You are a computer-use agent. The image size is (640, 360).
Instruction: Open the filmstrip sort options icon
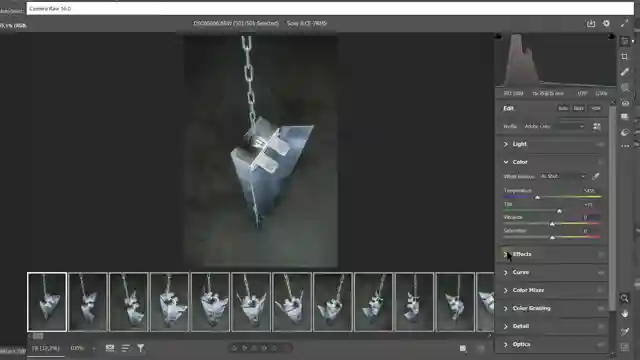tap(125, 348)
